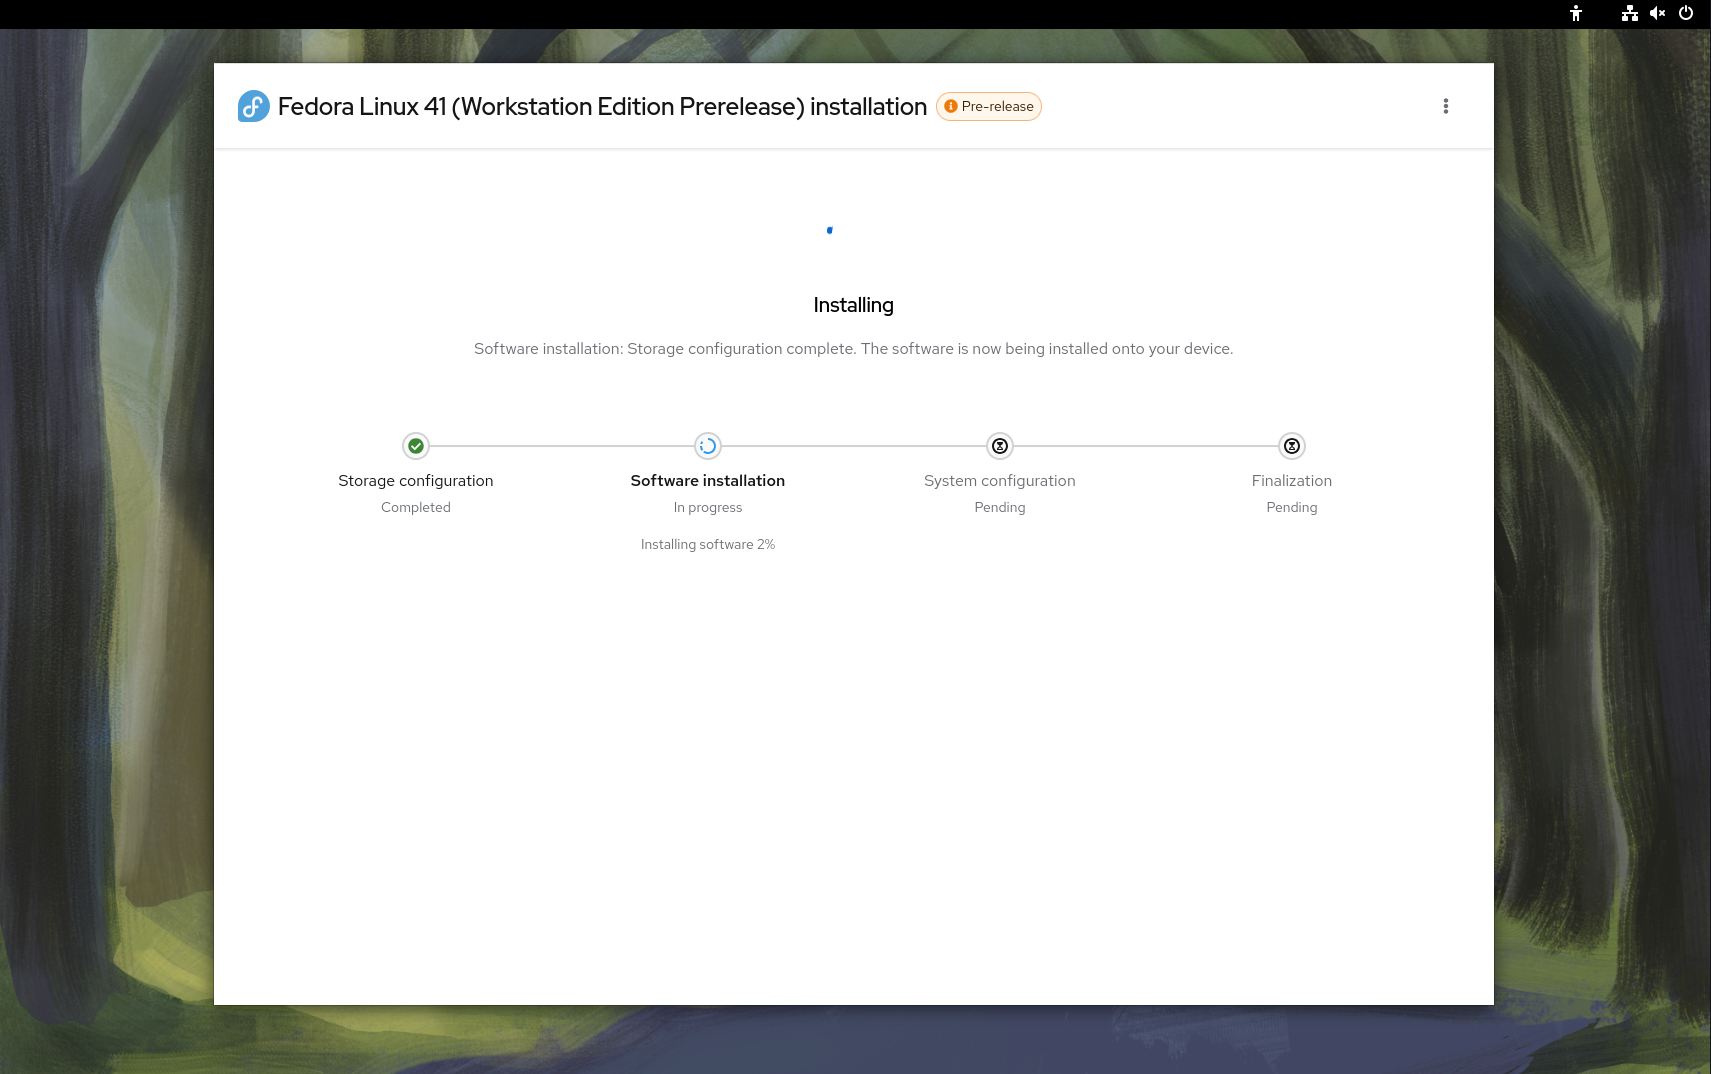Click the Pre-release warning badge
The image size is (1711, 1074).
988,106
